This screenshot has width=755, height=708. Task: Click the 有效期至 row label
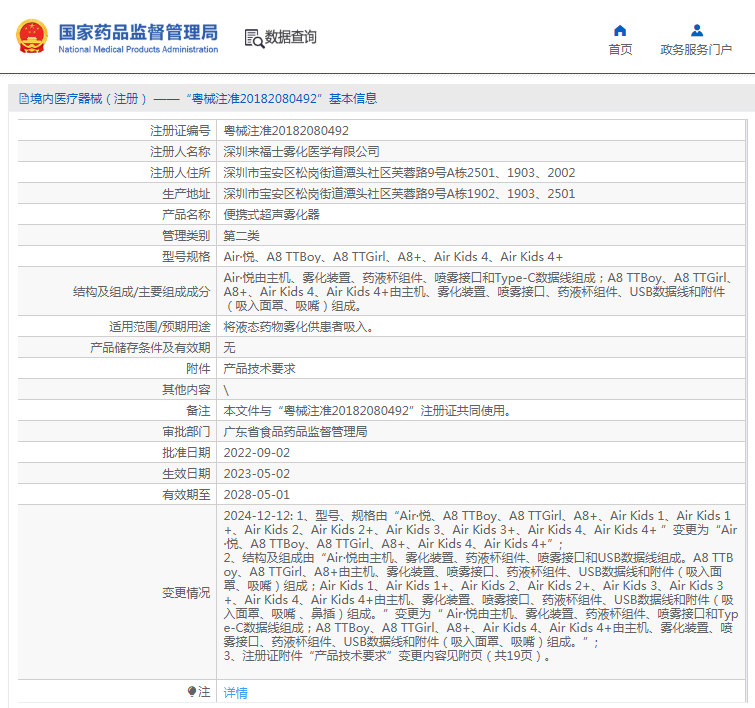point(186,495)
